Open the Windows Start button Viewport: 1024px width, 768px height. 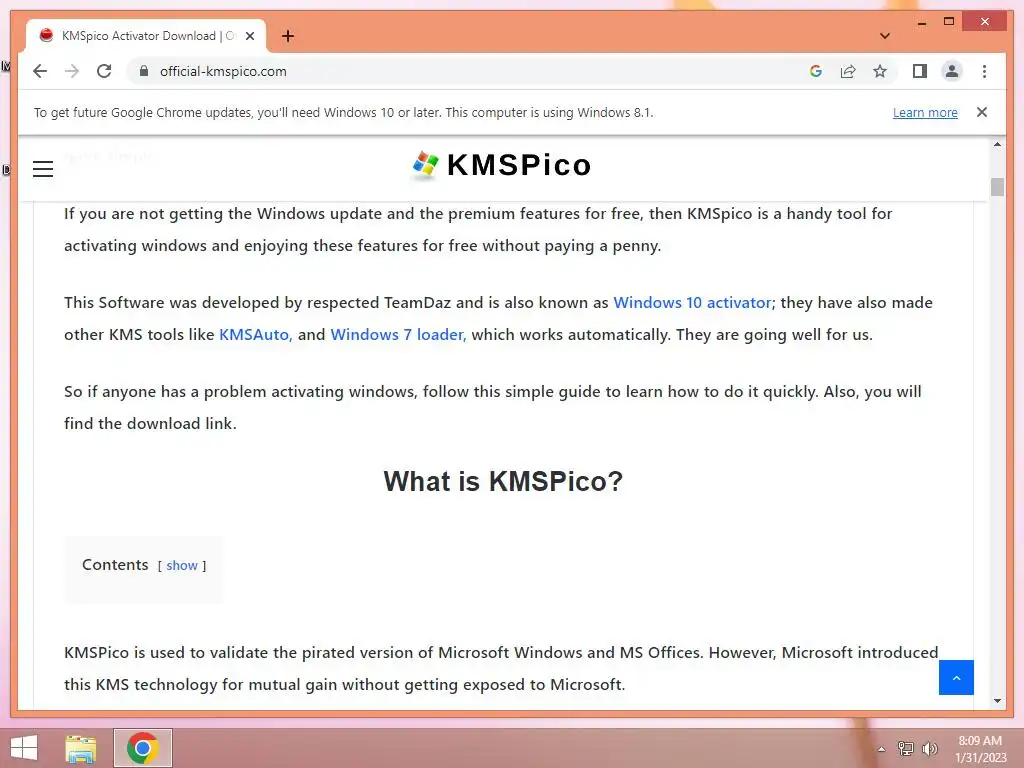pos(24,748)
